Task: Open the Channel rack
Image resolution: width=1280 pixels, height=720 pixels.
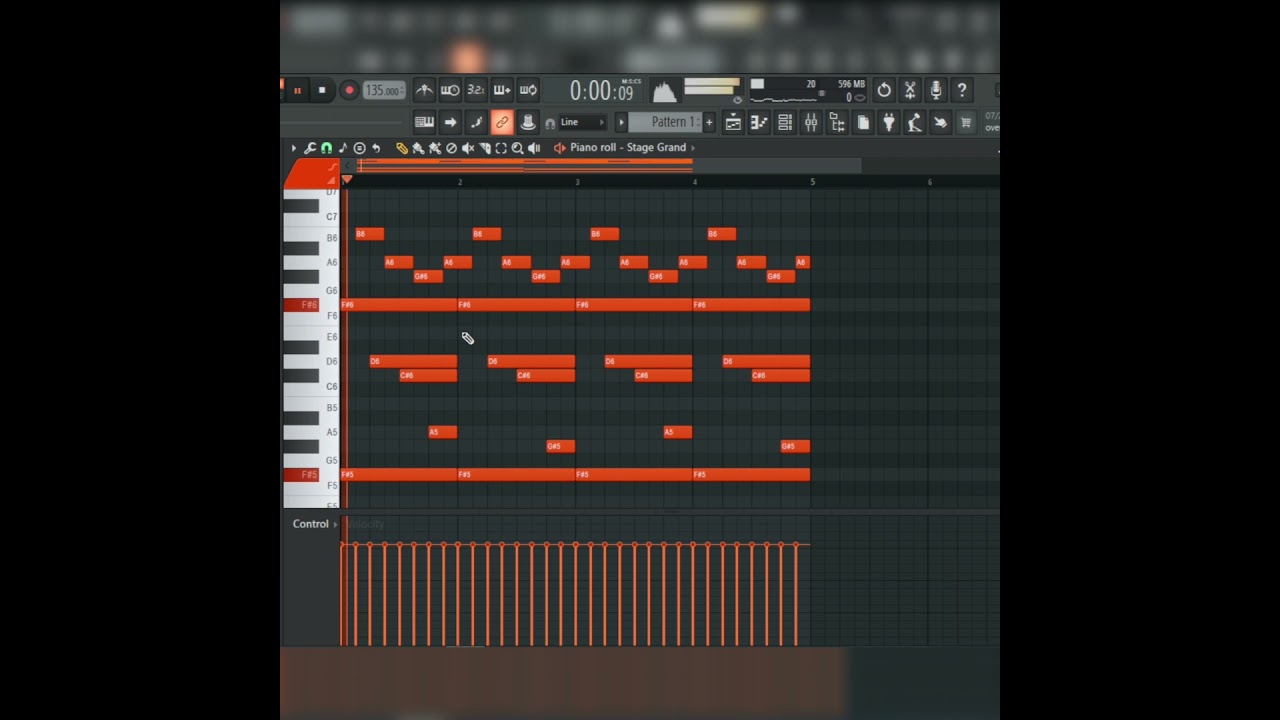Action: coord(785,122)
